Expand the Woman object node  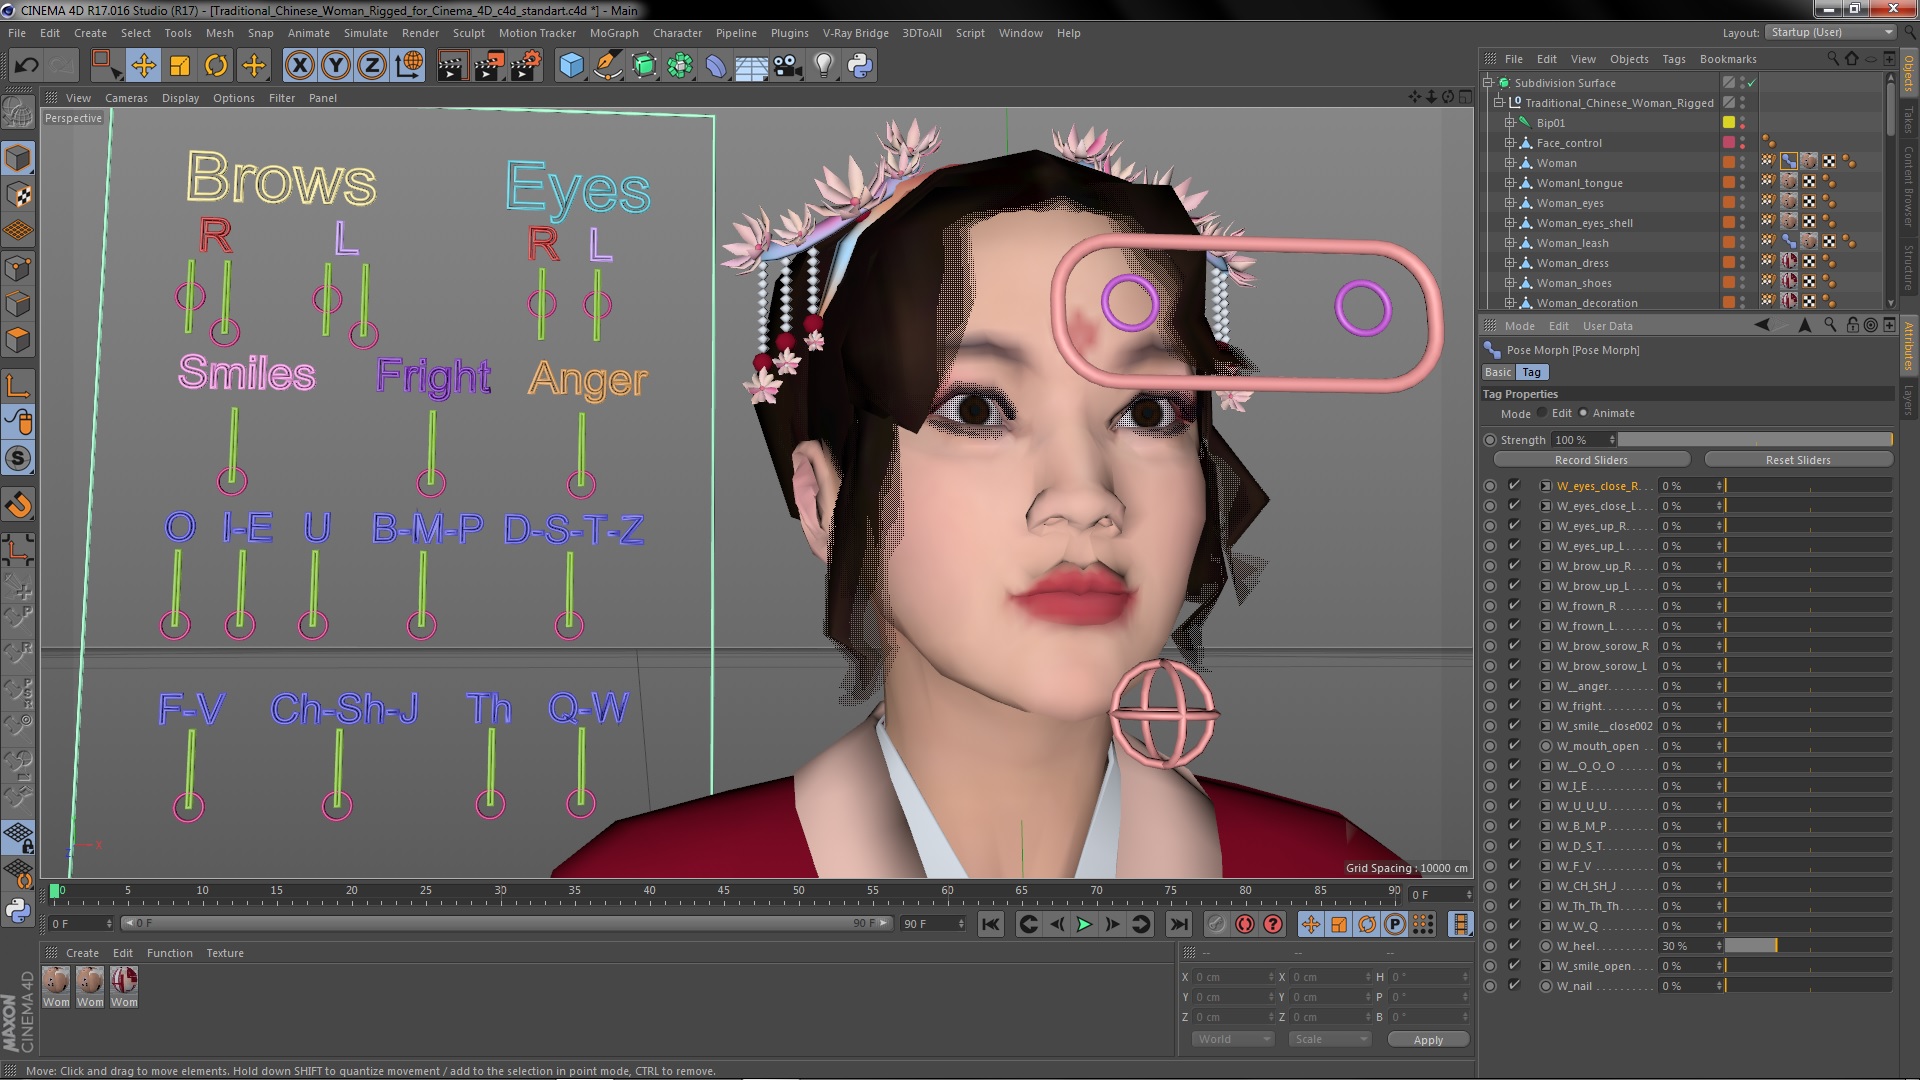point(1510,163)
